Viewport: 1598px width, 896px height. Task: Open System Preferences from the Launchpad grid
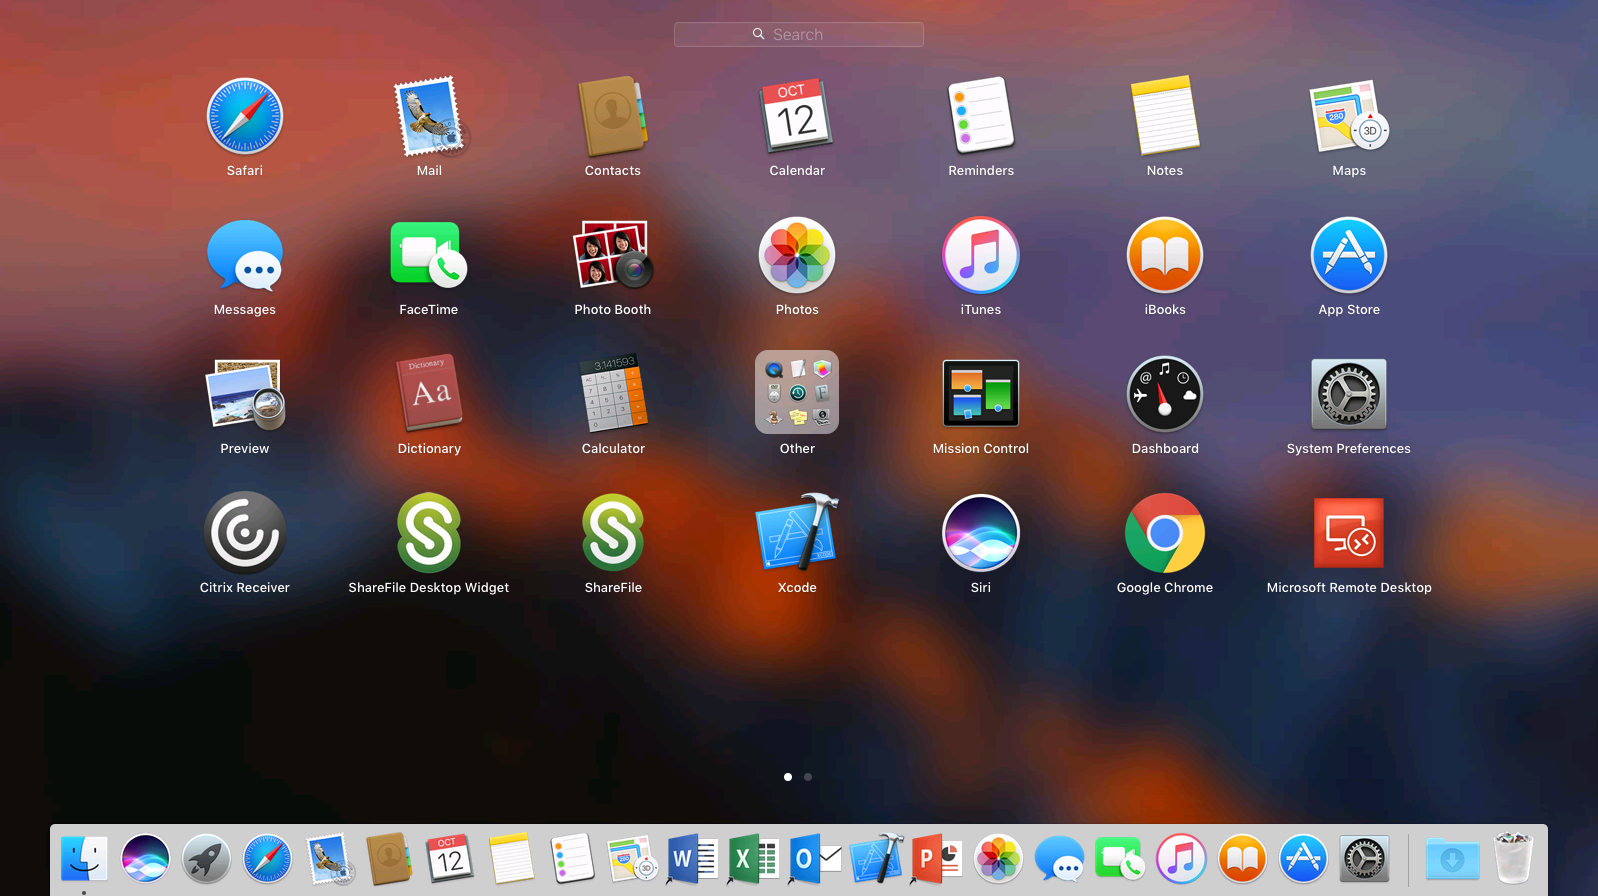click(x=1349, y=394)
